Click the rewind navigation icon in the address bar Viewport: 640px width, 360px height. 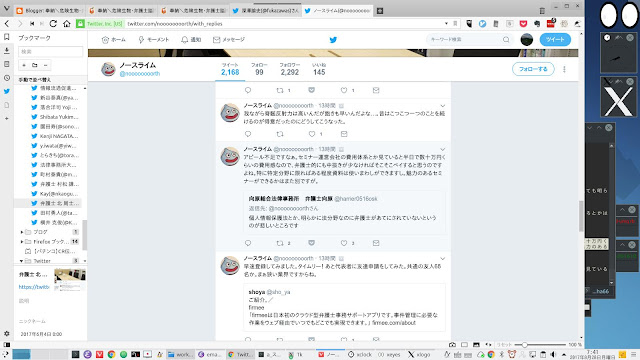(x=32, y=24)
